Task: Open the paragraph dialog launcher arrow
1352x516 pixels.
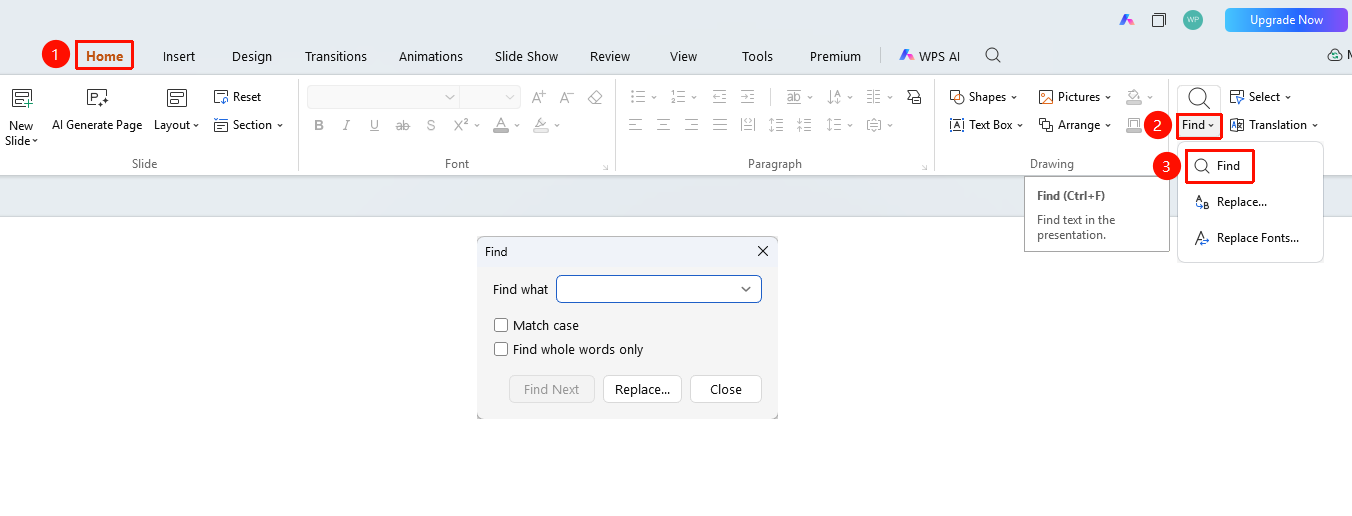Action: pos(925,168)
